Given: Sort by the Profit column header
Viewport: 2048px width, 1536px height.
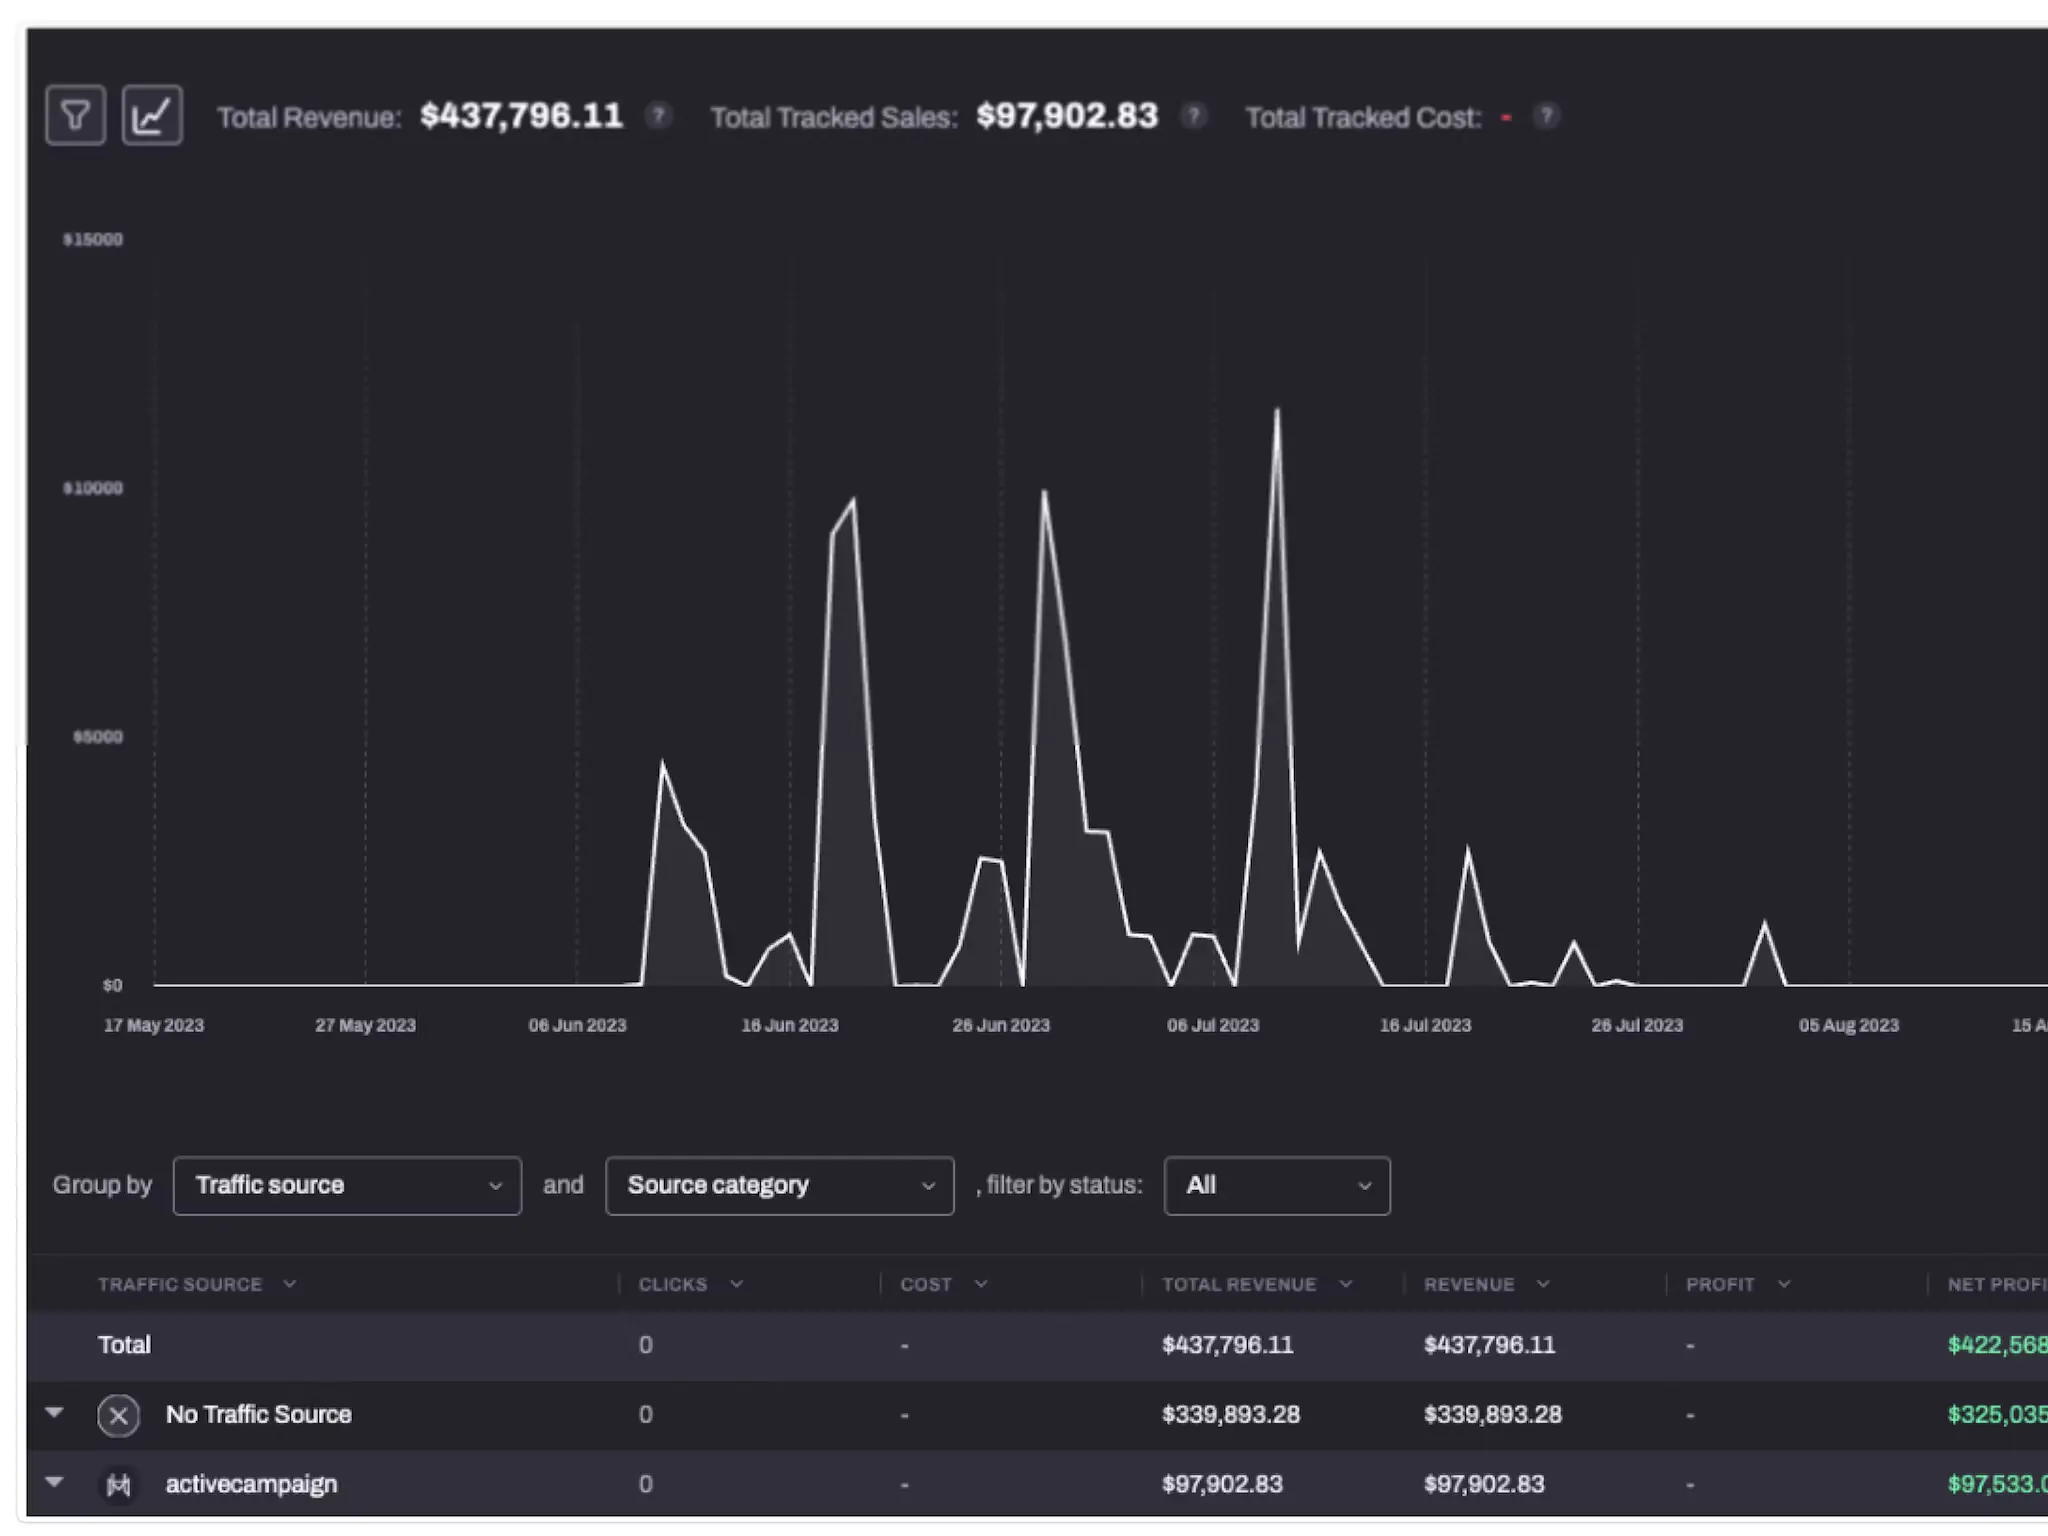Looking at the screenshot, I should (x=1720, y=1284).
